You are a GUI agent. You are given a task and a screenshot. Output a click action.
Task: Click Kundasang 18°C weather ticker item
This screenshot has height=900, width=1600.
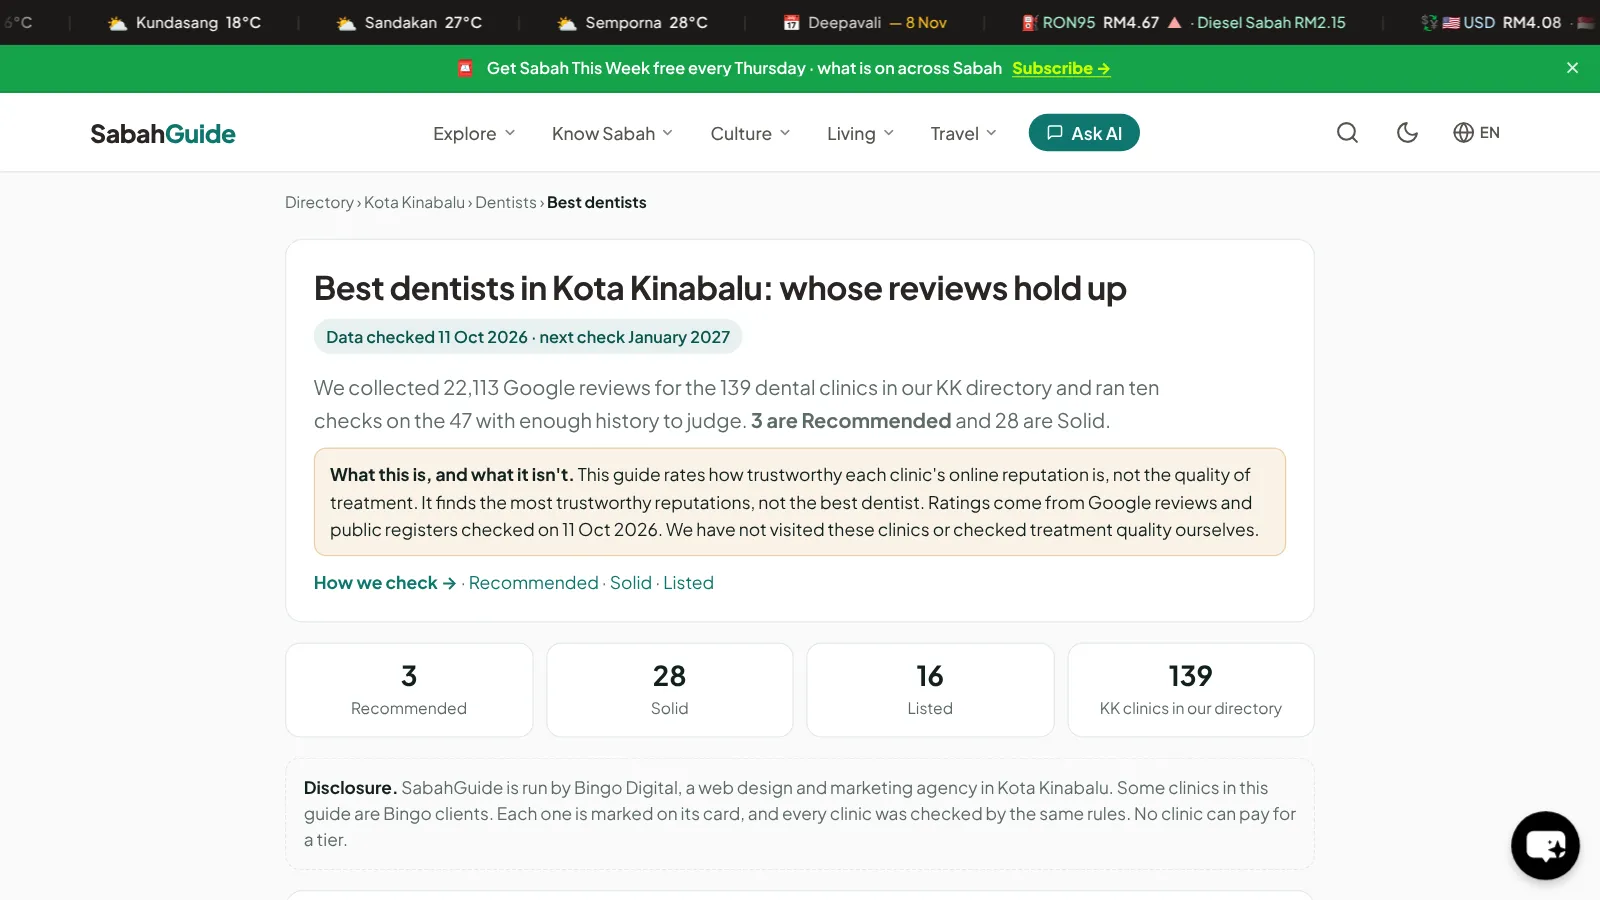[x=185, y=22]
